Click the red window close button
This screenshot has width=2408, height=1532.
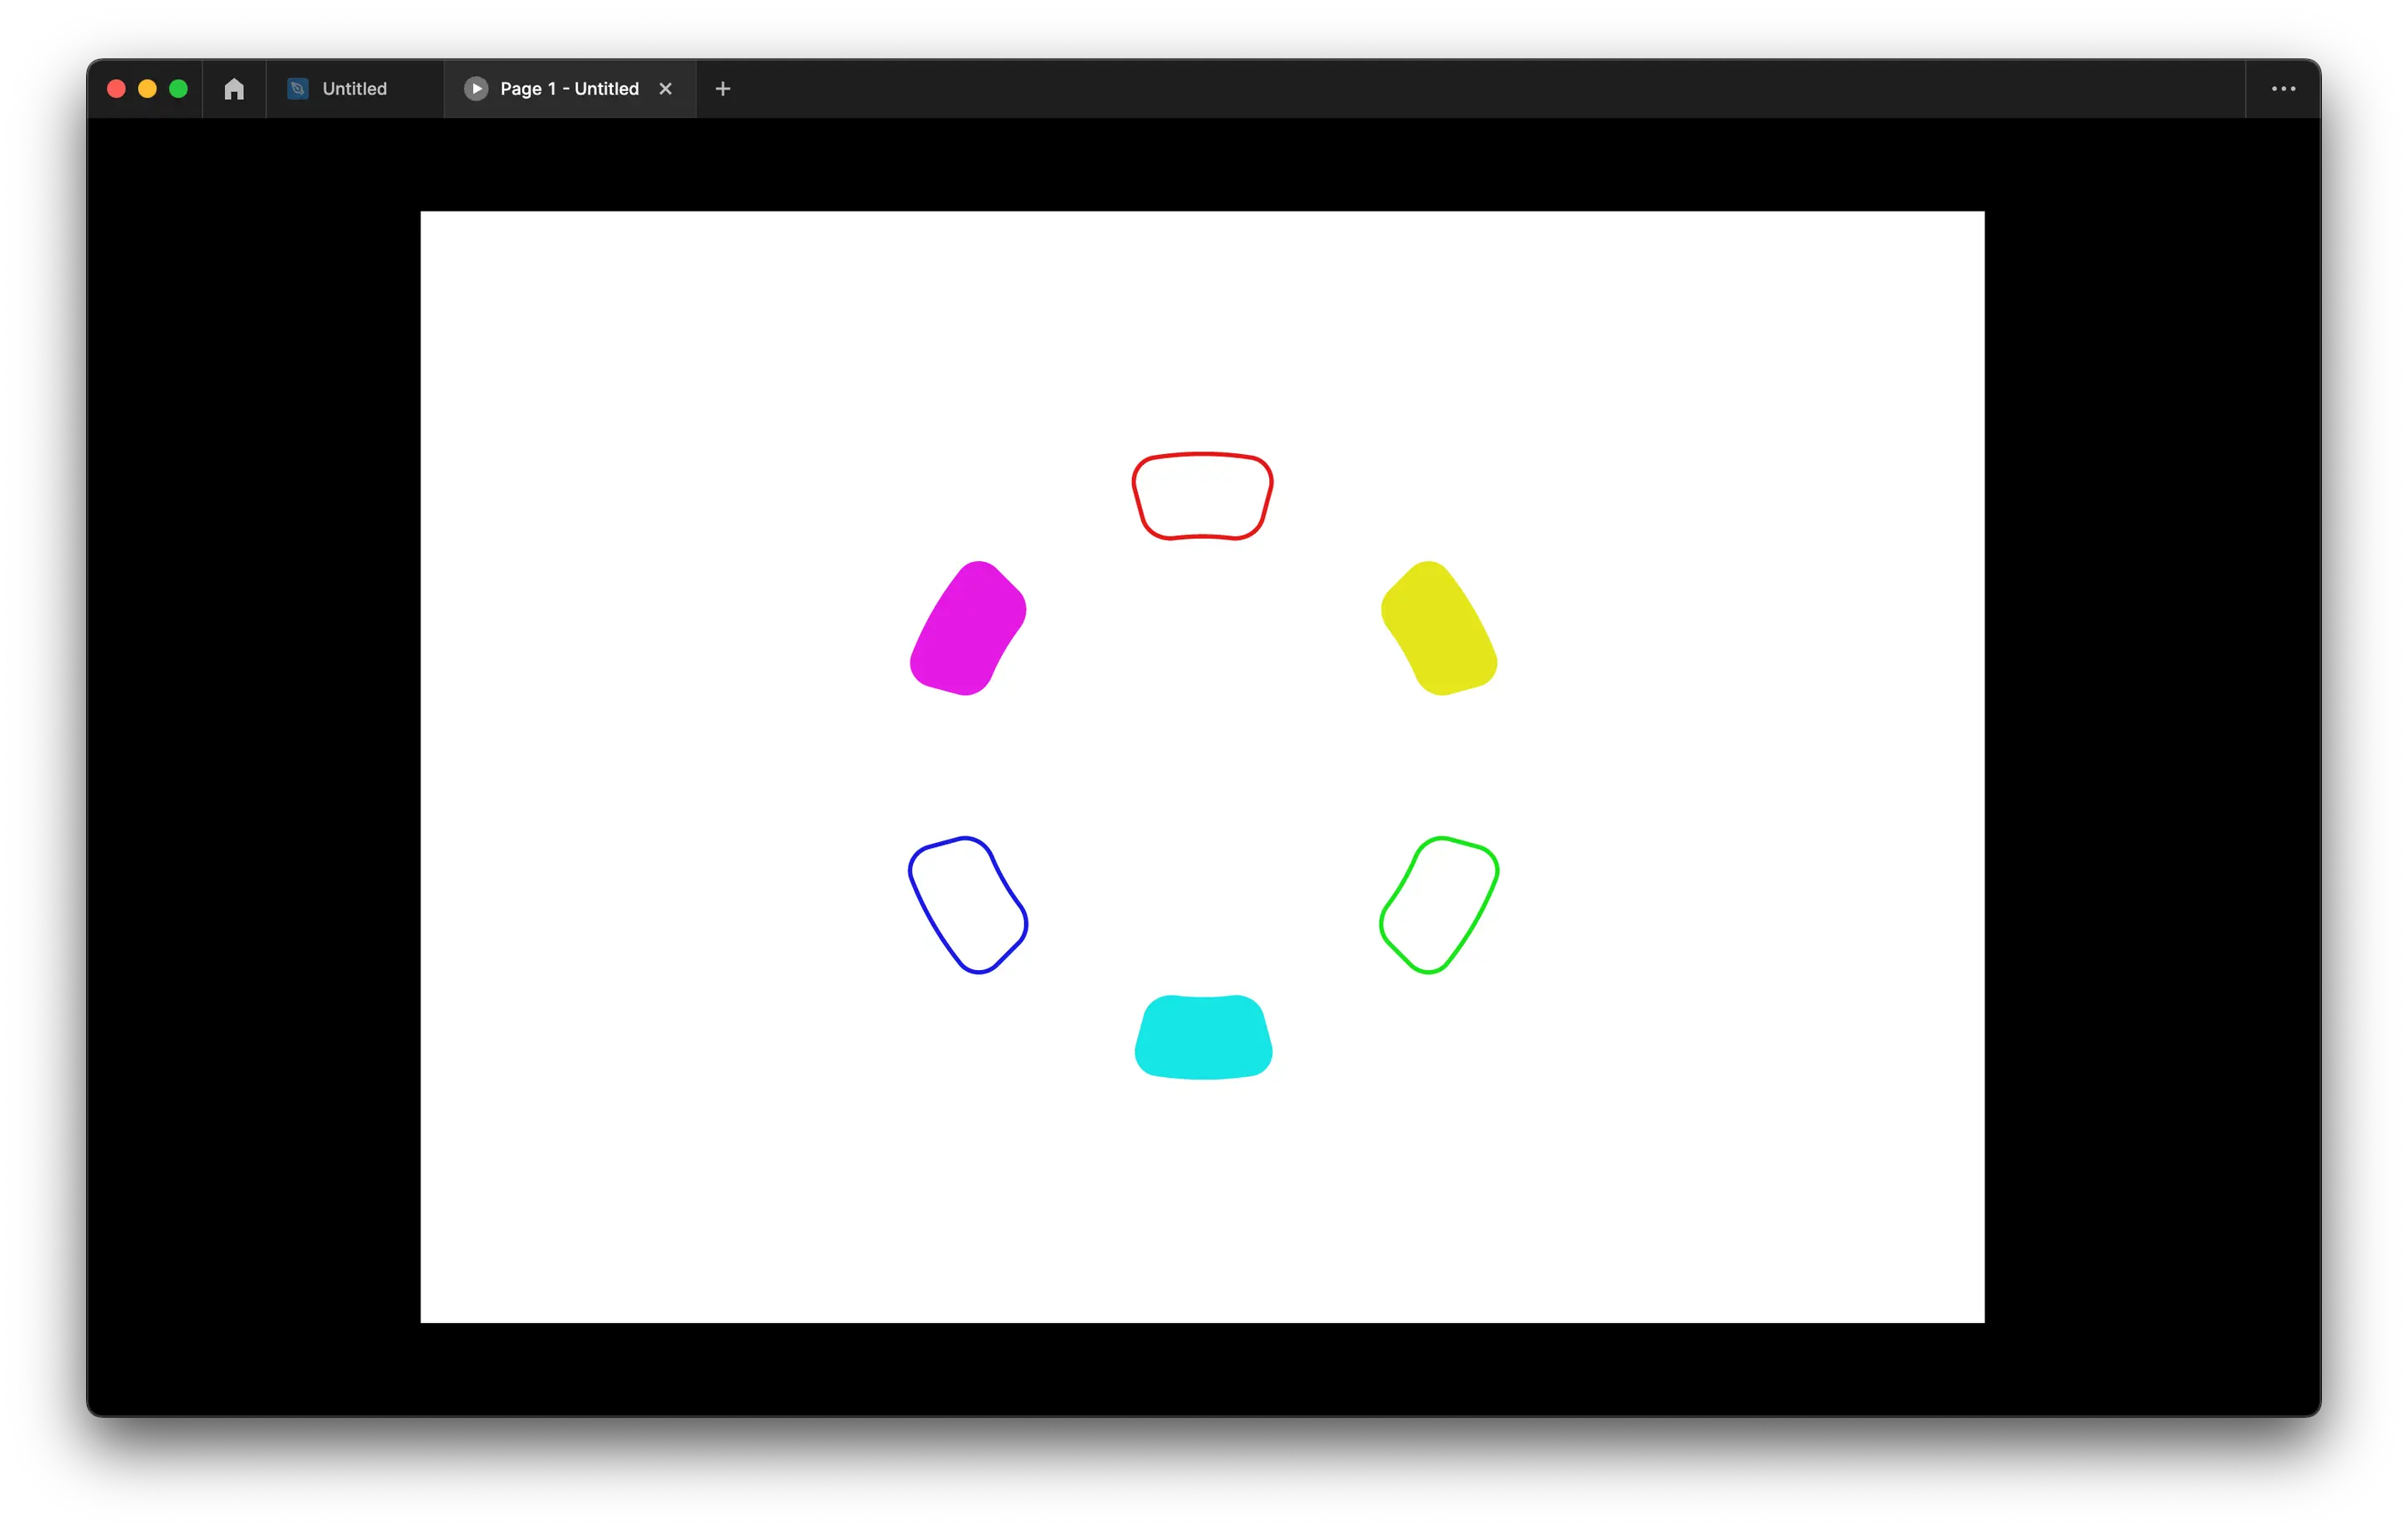coord(116,89)
